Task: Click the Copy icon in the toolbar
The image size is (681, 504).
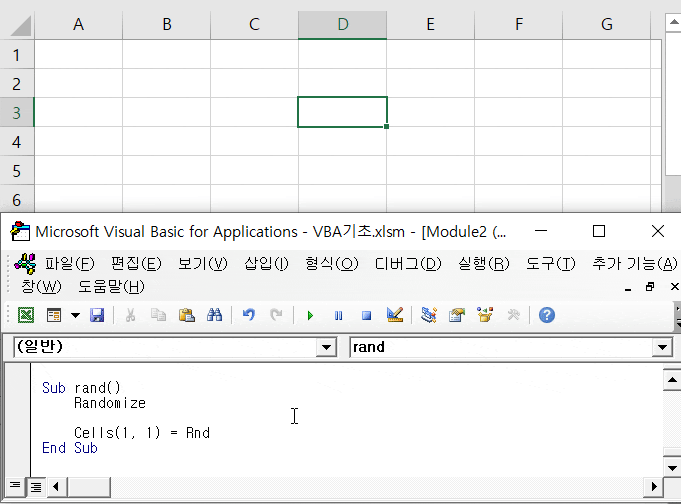Action: (158, 315)
